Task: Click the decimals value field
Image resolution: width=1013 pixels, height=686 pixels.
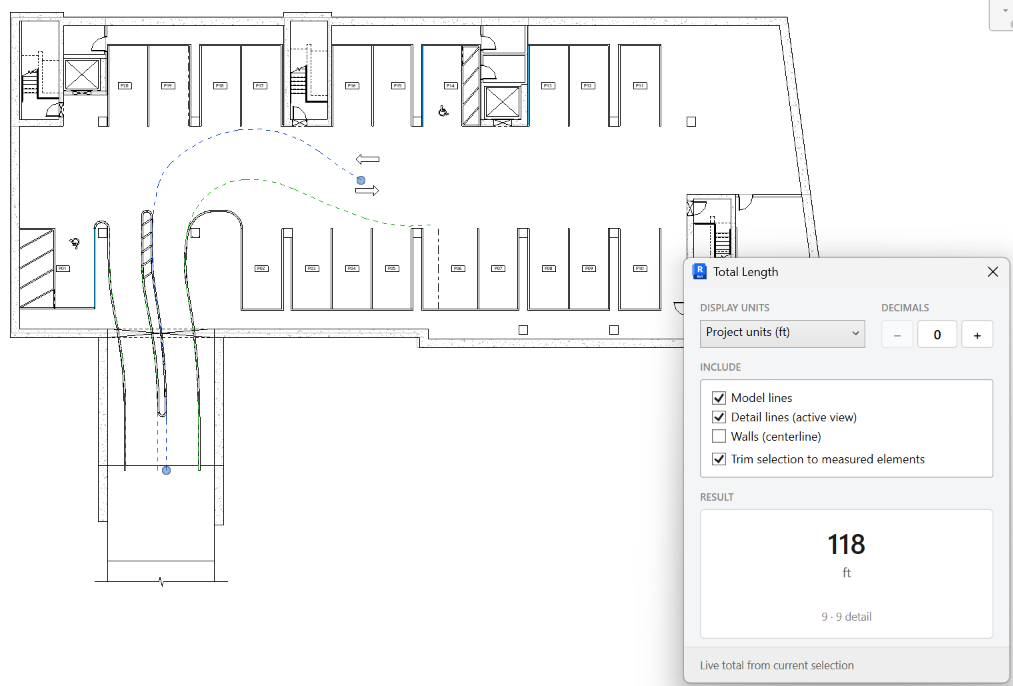Action: [x=937, y=335]
